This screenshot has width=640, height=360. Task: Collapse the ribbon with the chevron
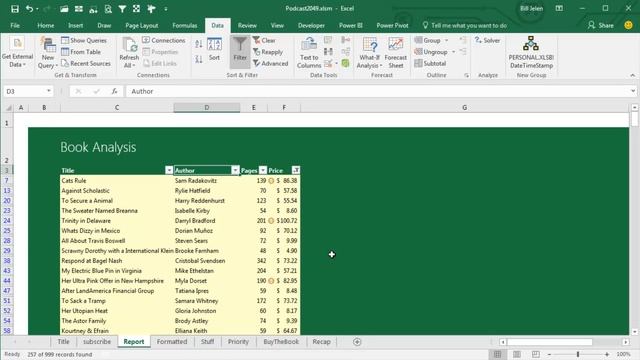pyautogui.click(x=632, y=76)
